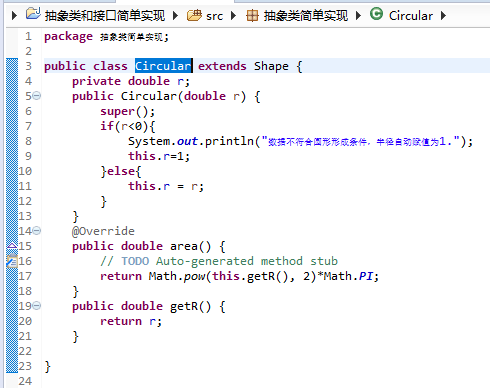Click the @Override annotation

tap(103, 231)
